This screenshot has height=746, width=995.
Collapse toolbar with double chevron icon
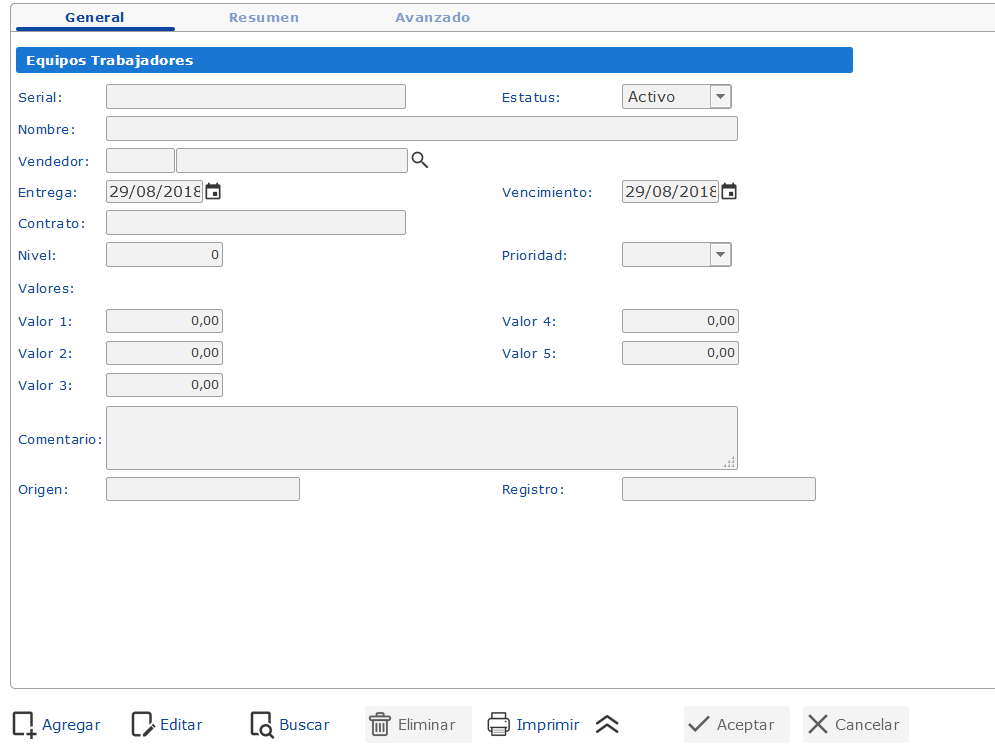pos(607,725)
